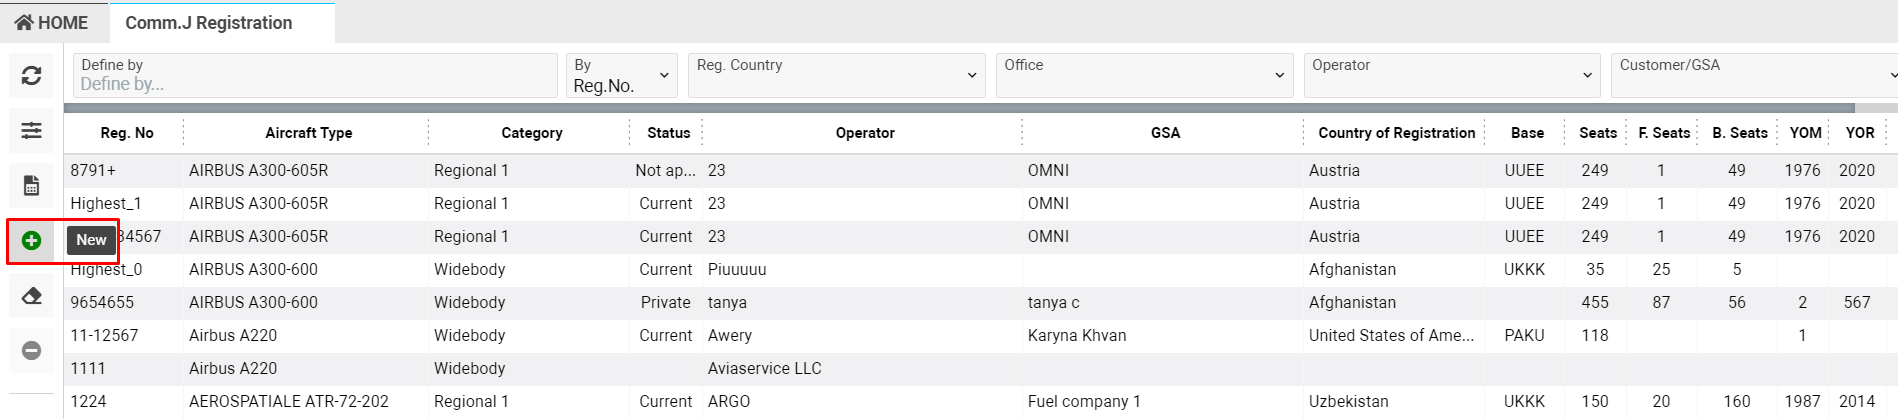Click the export spreadsheet icon
Screen dimensions: 1898x419
click(x=31, y=185)
